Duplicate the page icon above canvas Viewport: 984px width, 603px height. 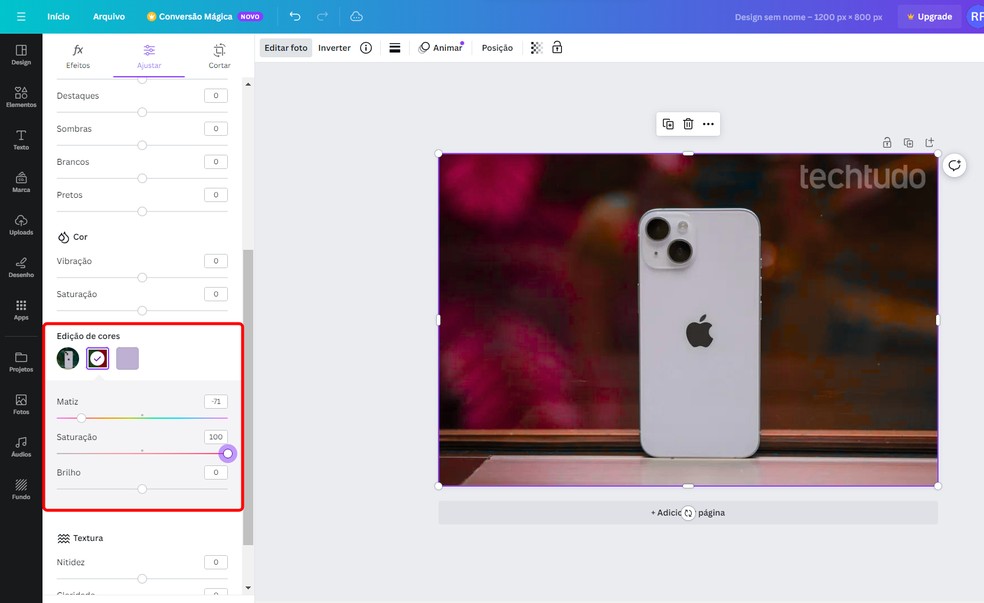[x=908, y=142]
